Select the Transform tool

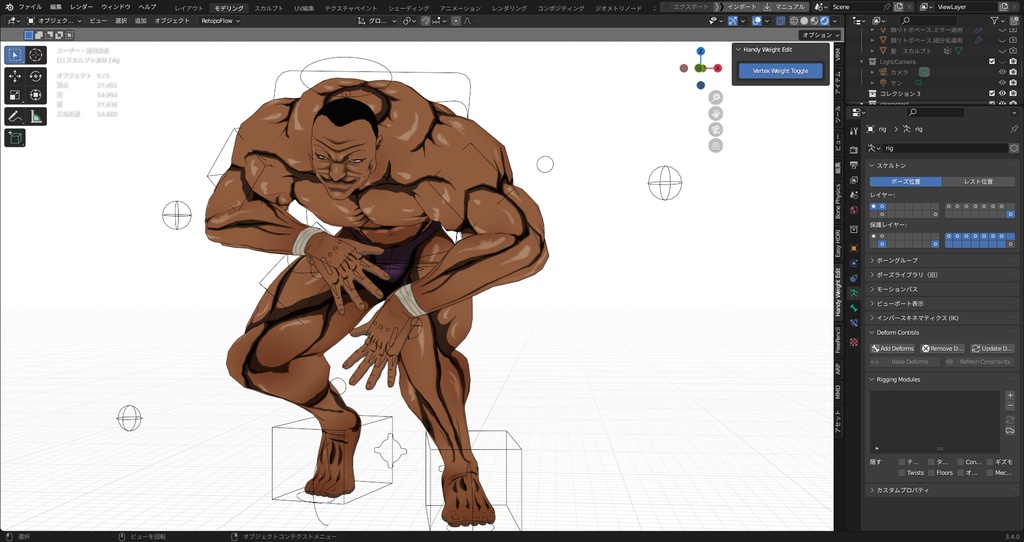click(x=36, y=95)
